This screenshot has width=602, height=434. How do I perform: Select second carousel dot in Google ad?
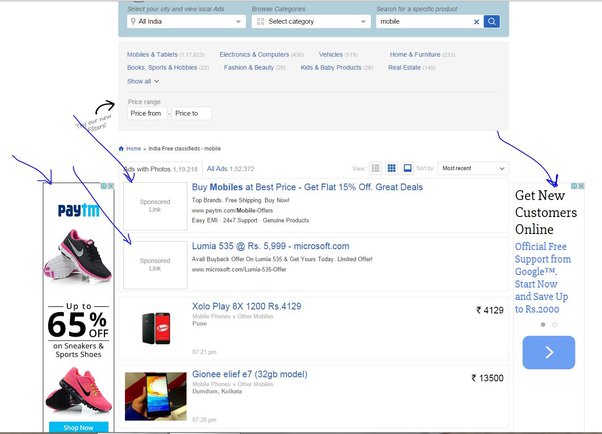tap(554, 325)
